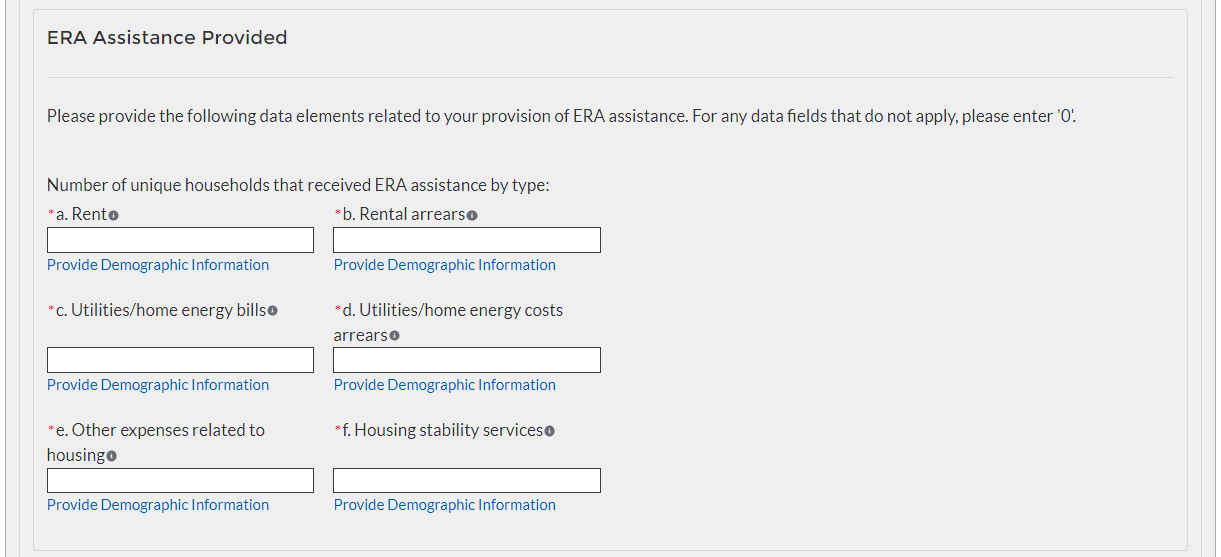Open info tooltip for Utilities/home energy costs arrears
Viewport: 1221px width, 557px height.
395,336
